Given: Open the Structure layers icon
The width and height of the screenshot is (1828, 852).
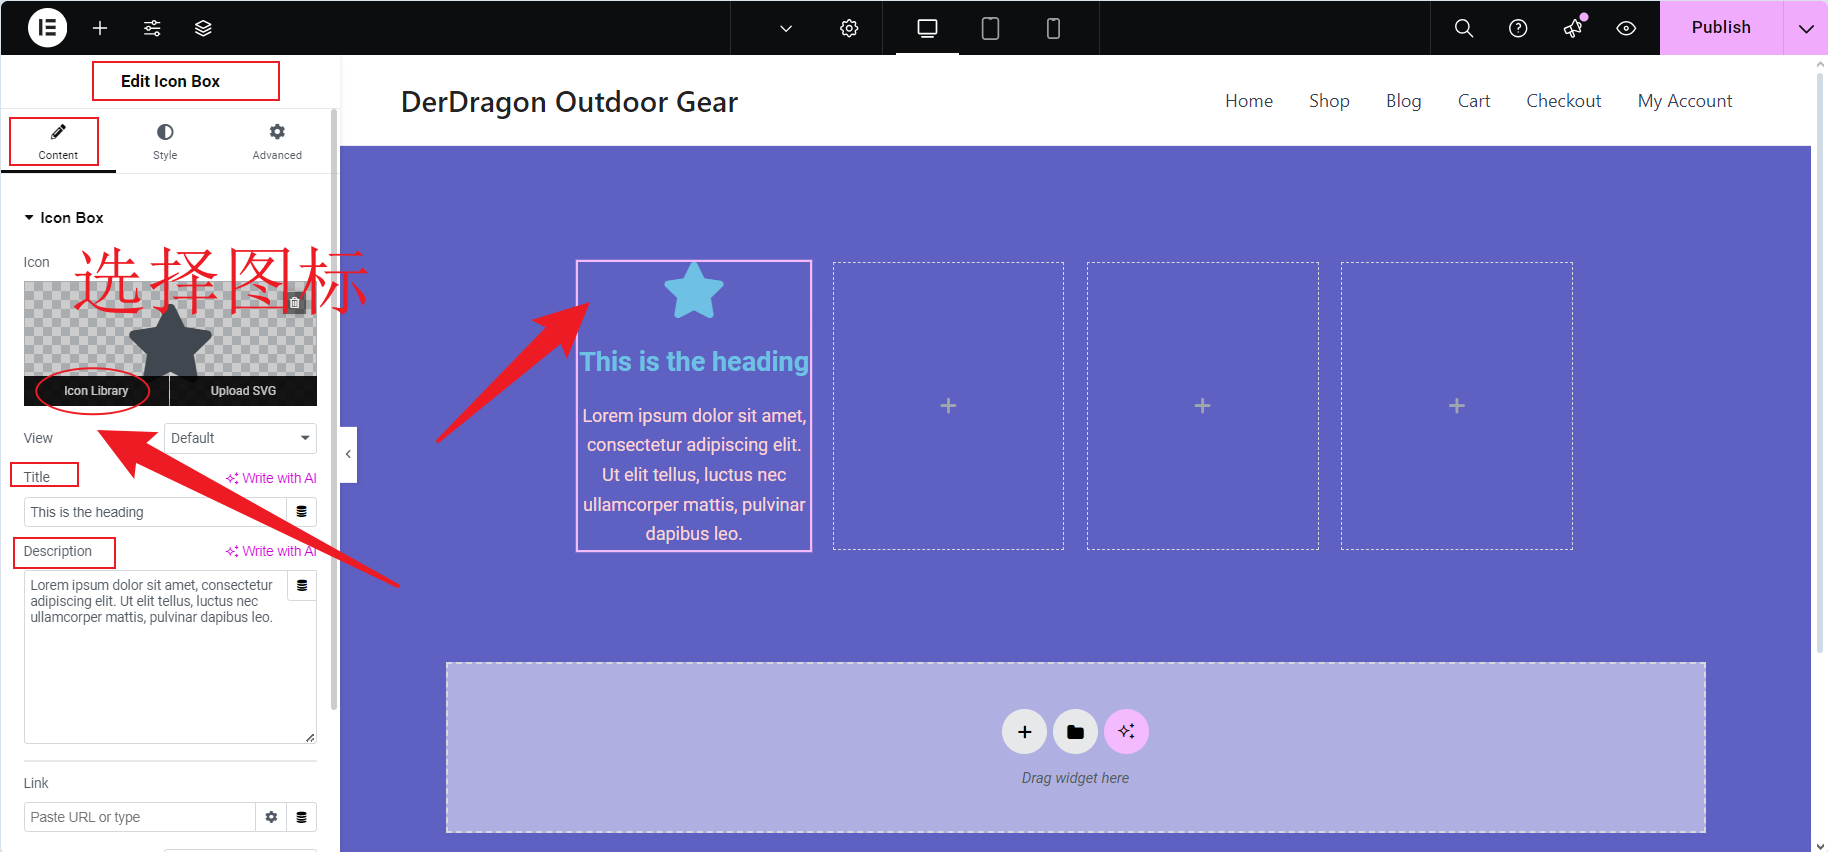Looking at the screenshot, I should tap(203, 28).
